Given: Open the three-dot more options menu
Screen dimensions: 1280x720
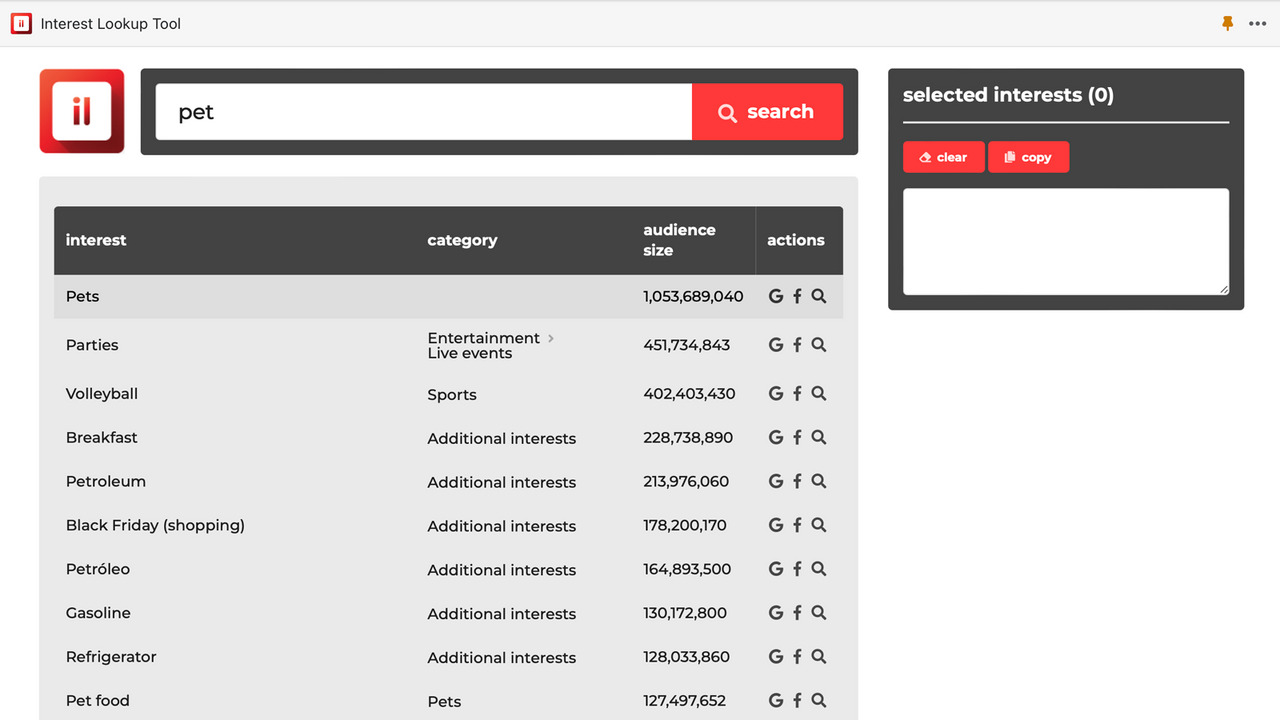Looking at the screenshot, I should click(x=1258, y=23).
